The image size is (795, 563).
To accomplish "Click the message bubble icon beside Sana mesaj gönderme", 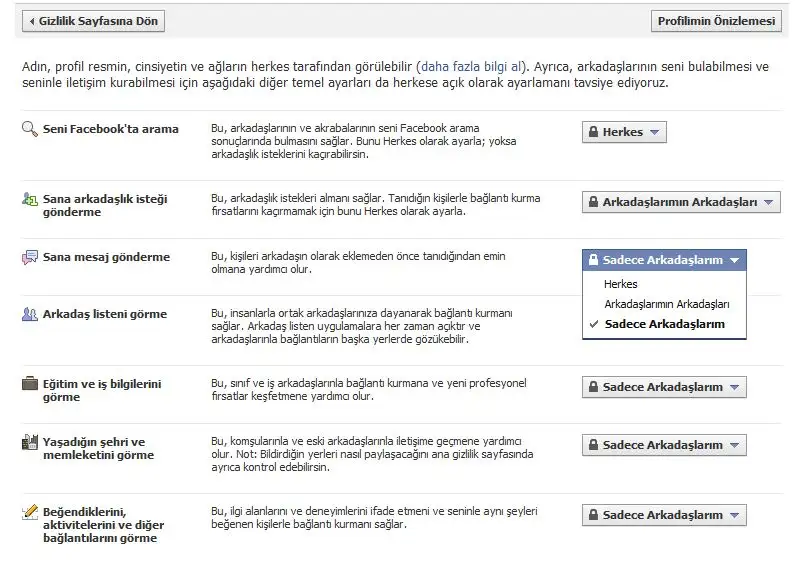I will coord(30,258).
